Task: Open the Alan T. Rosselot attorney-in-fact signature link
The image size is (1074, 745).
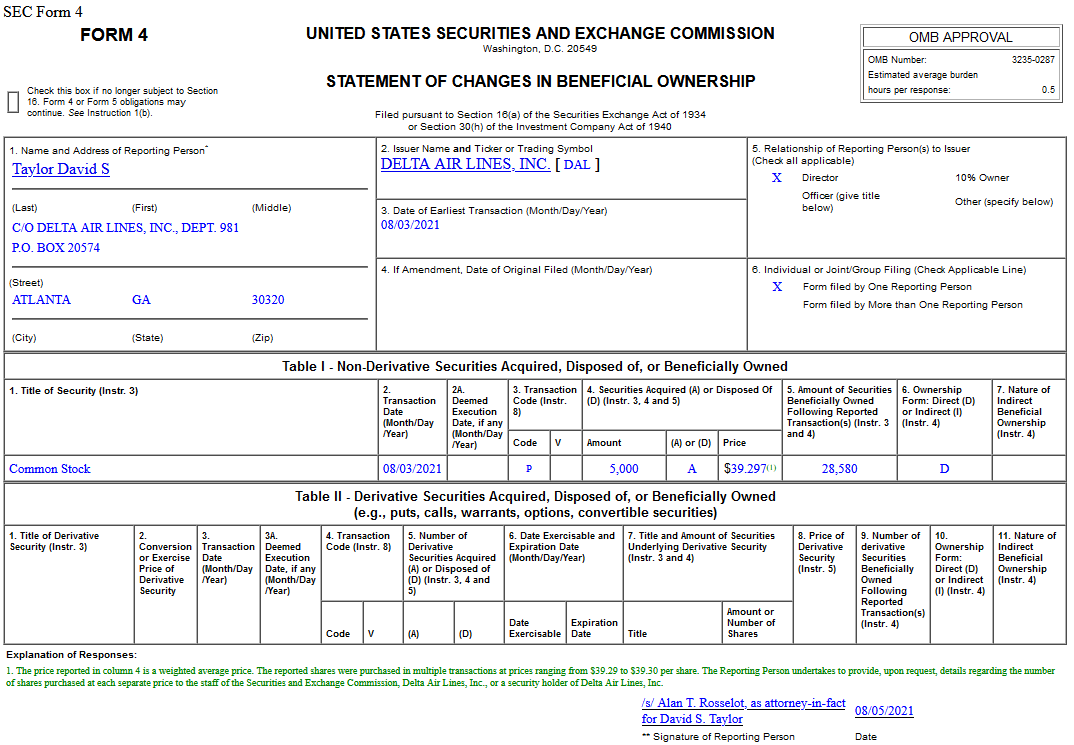Action: coord(743,711)
